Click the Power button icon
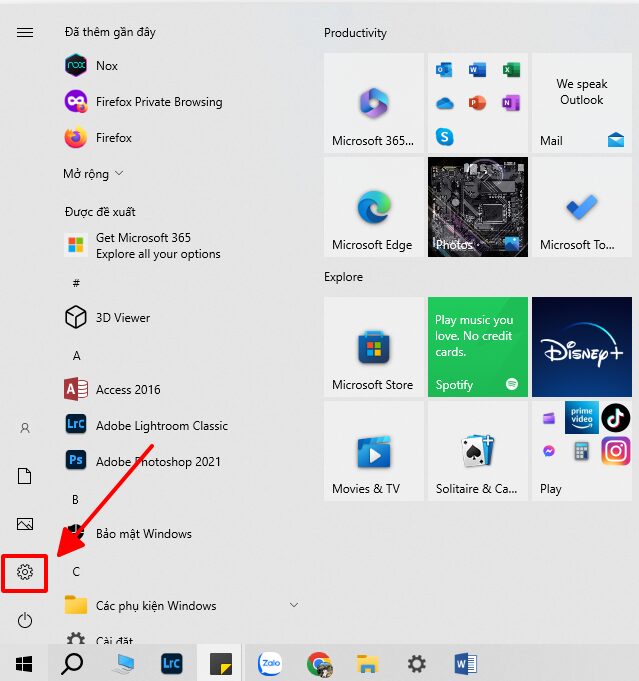 point(25,621)
